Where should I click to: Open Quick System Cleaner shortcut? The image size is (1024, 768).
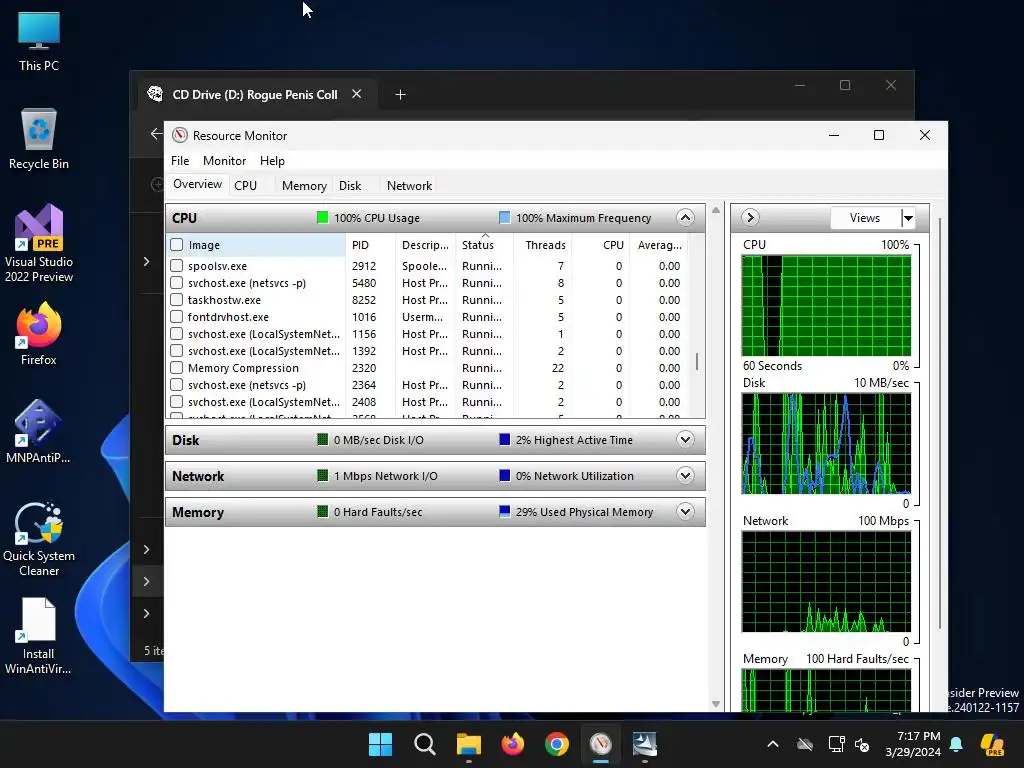coord(39,539)
